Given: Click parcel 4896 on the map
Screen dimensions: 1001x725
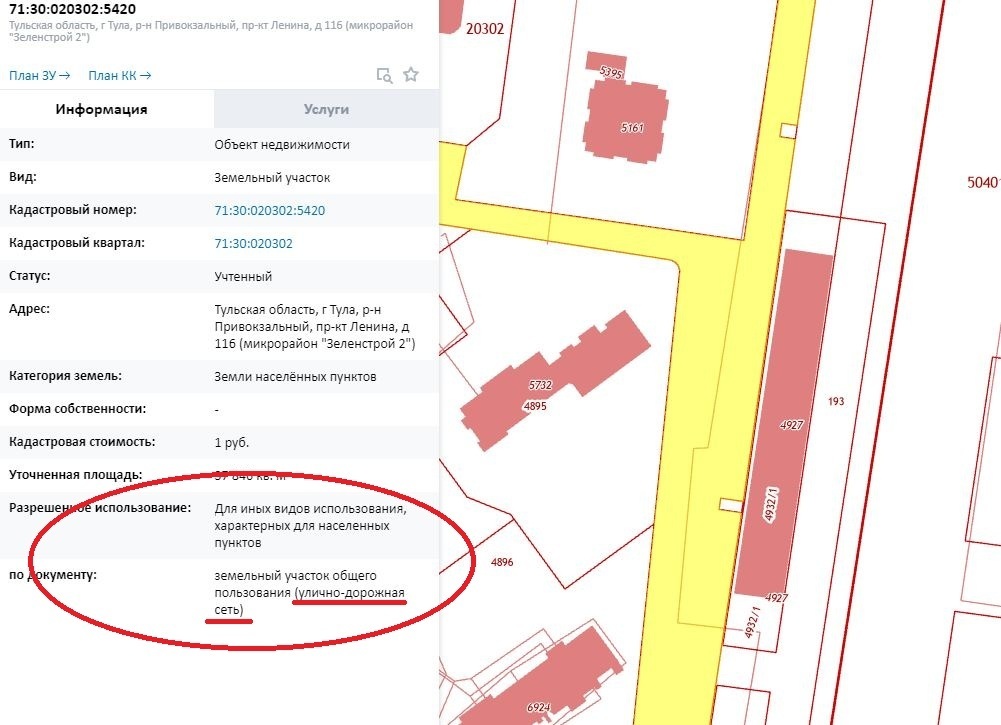Looking at the screenshot, I should coord(501,562).
